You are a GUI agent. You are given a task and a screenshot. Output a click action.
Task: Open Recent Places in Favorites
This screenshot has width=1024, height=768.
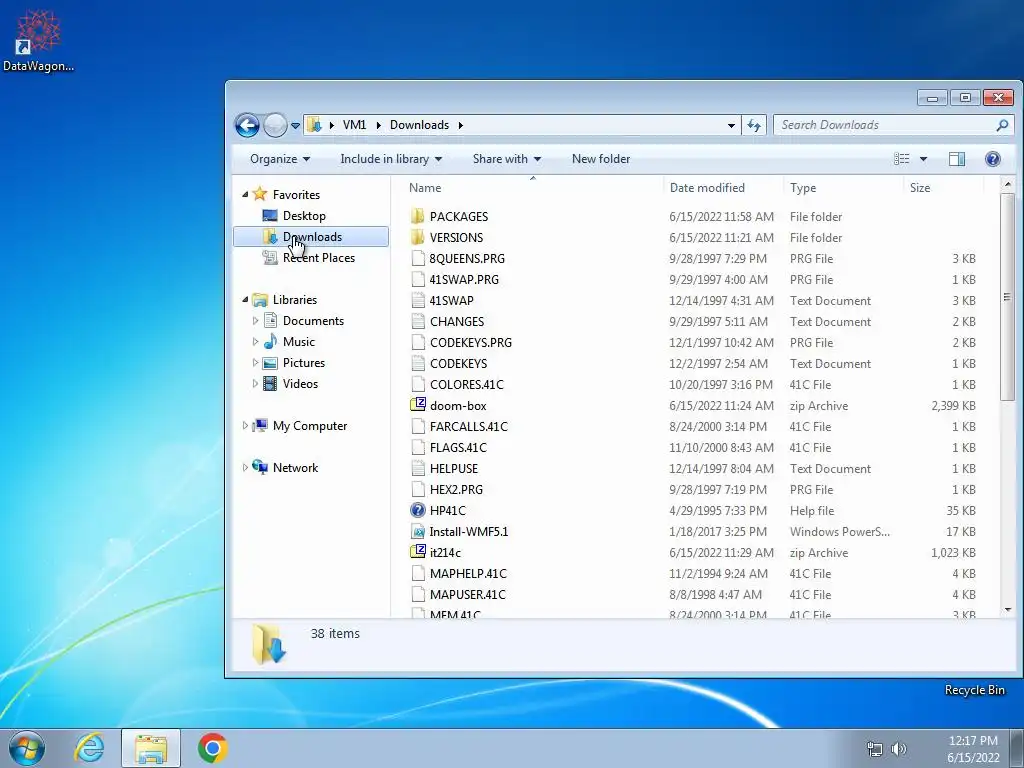[308, 257]
